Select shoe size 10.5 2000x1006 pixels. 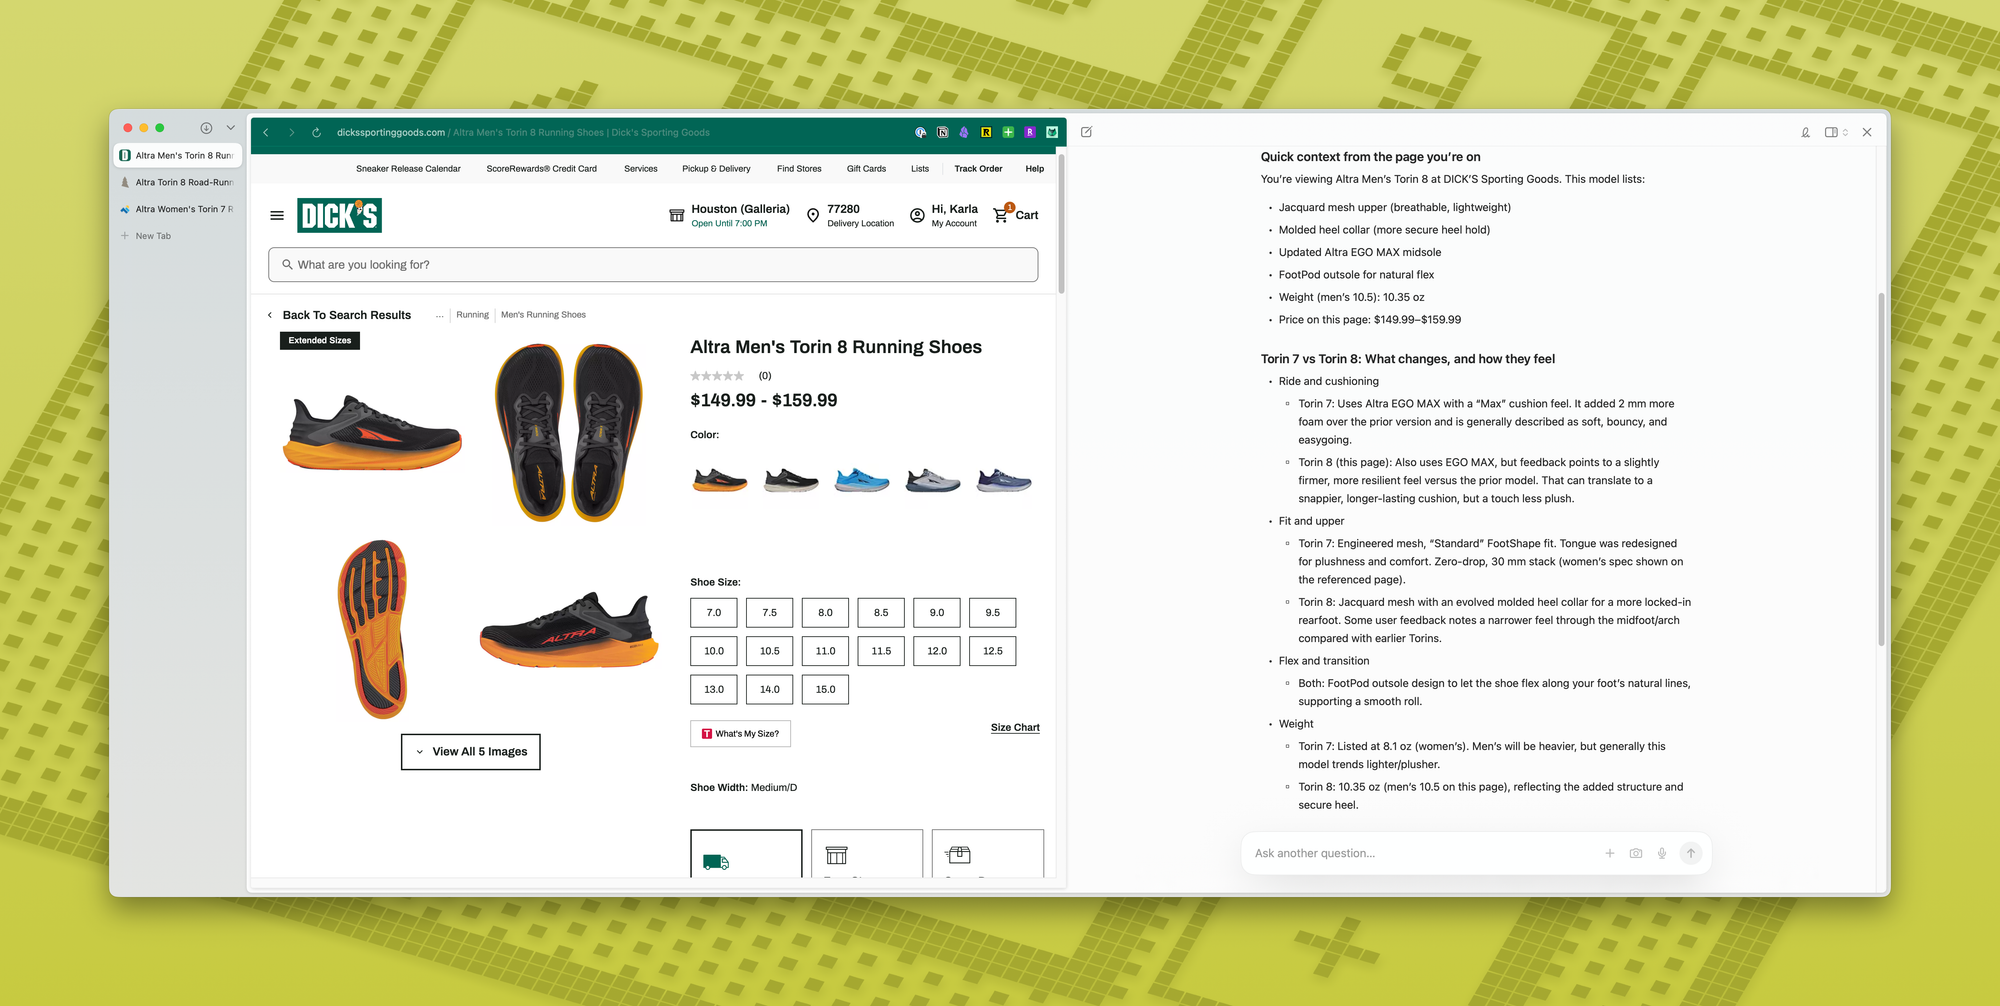coord(769,651)
